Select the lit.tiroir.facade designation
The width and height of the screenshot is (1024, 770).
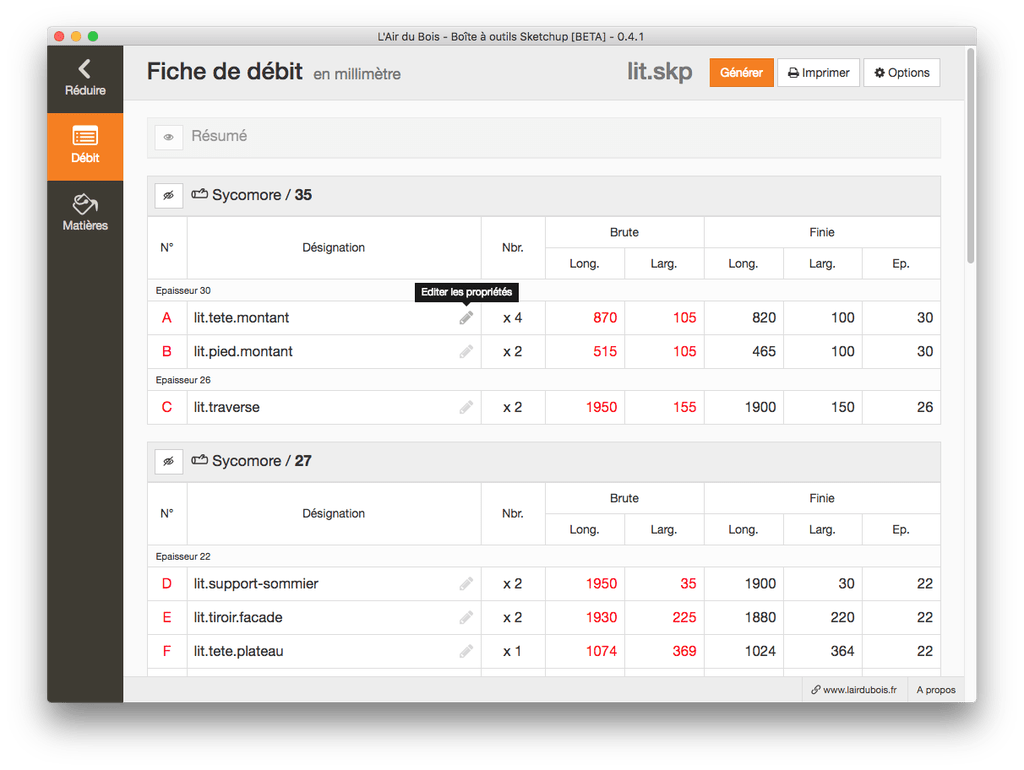238,617
